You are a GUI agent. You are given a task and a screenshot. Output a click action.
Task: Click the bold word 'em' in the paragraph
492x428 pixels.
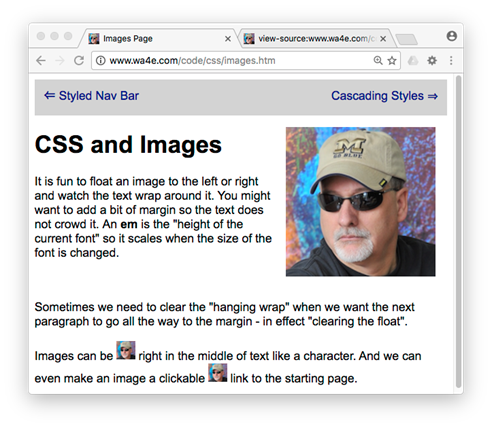129,224
